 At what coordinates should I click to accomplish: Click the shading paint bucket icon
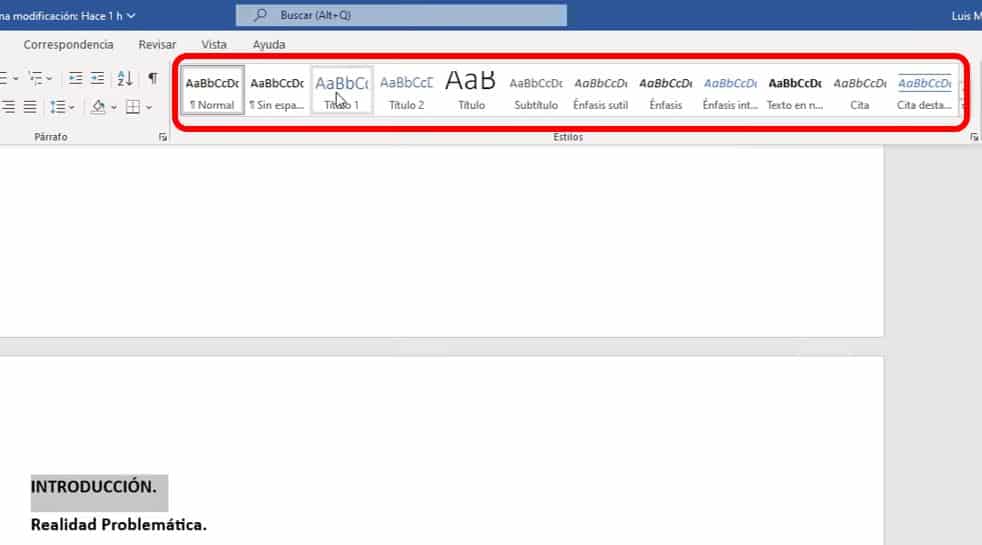coord(98,106)
